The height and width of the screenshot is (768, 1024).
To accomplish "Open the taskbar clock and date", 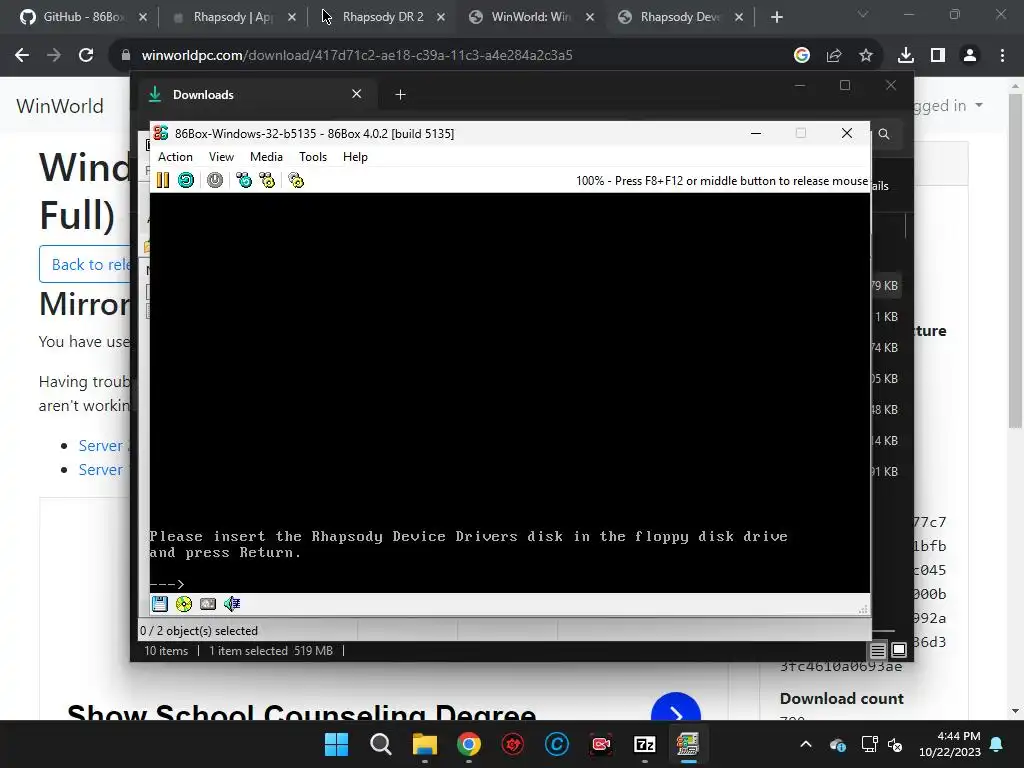I will pyautogui.click(x=950, y=744).
